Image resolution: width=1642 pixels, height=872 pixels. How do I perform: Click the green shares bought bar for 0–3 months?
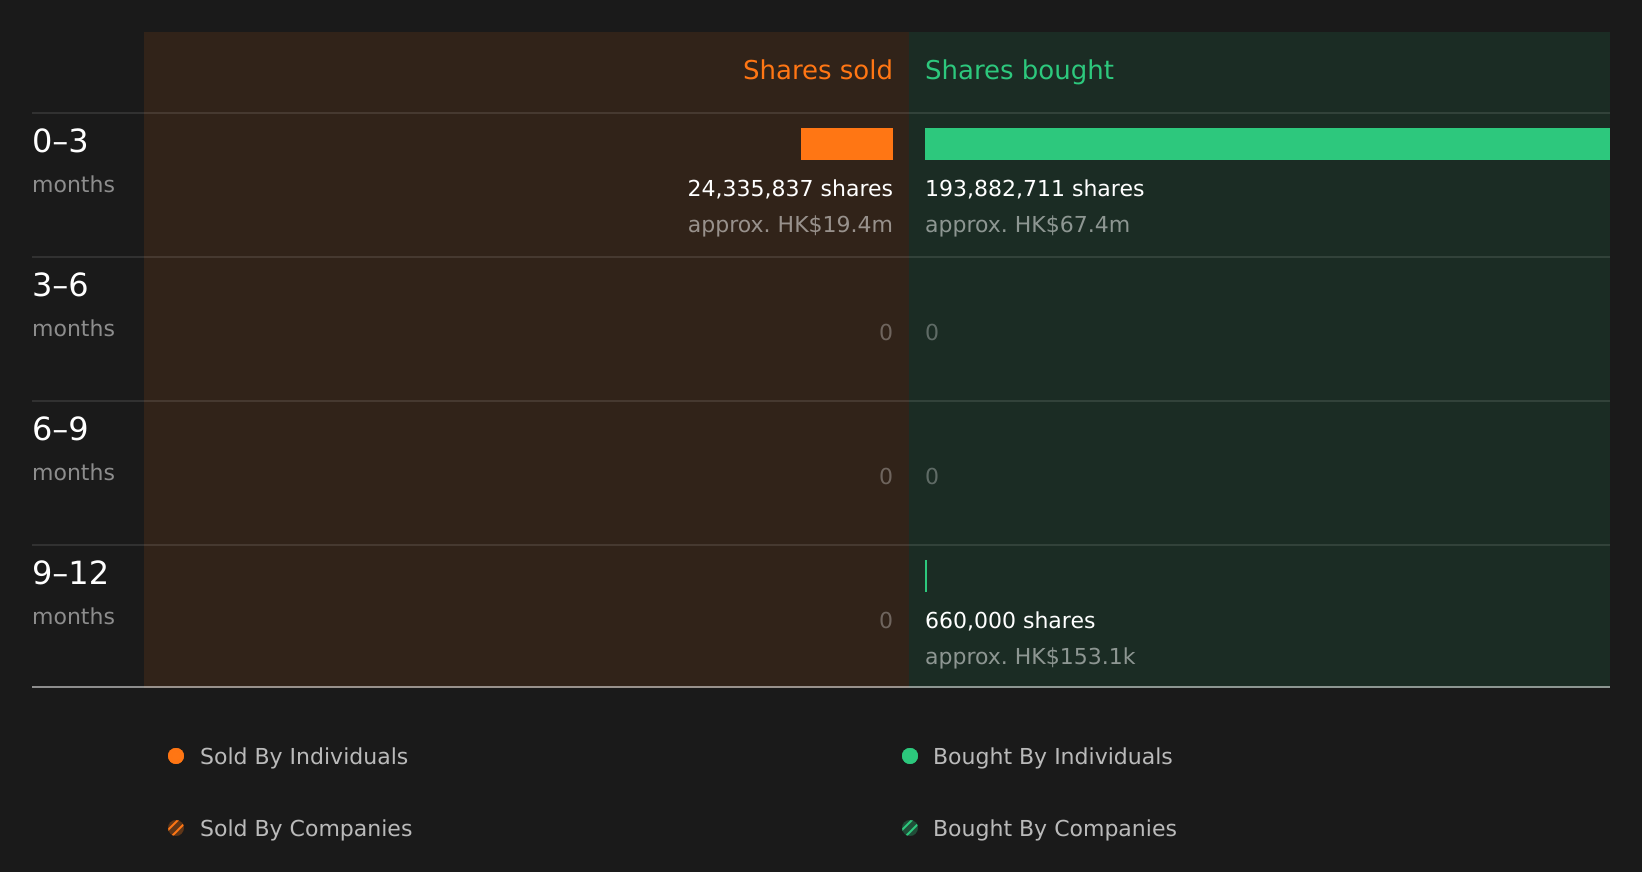(1267, 144)
